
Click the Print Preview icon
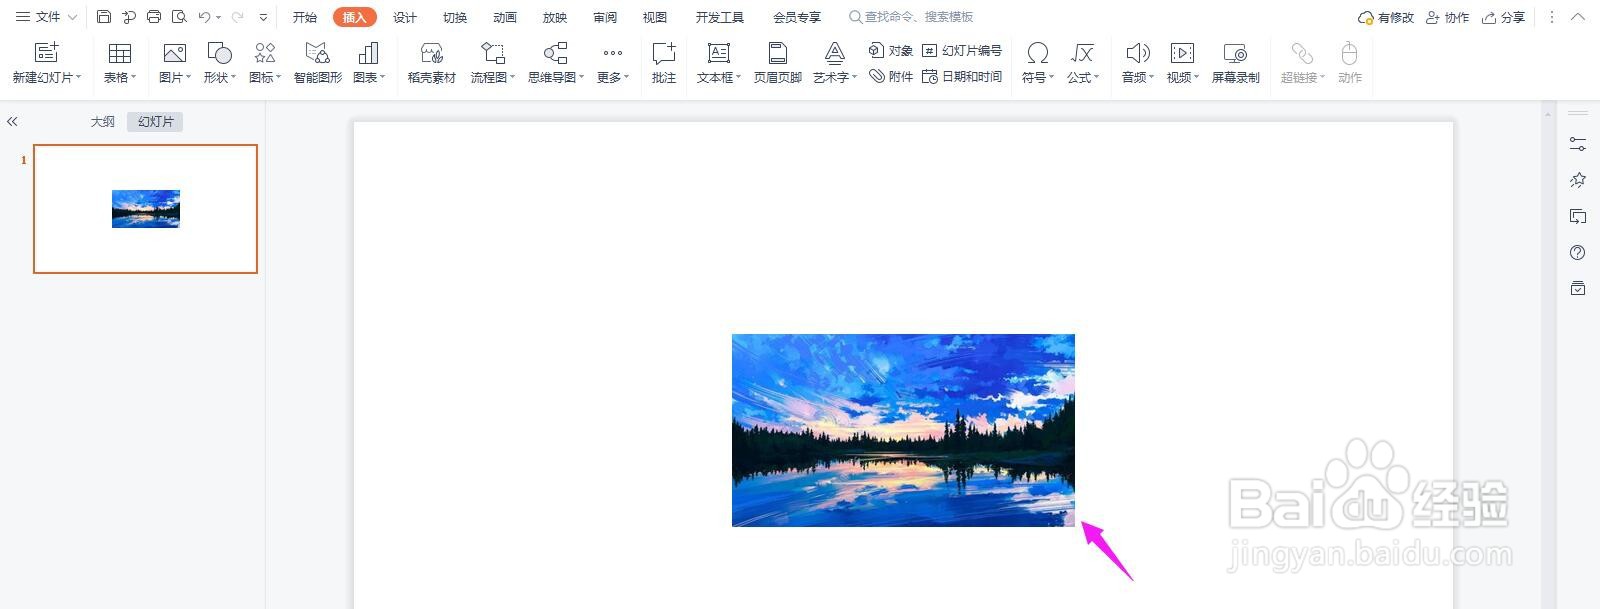coord(179,17)
